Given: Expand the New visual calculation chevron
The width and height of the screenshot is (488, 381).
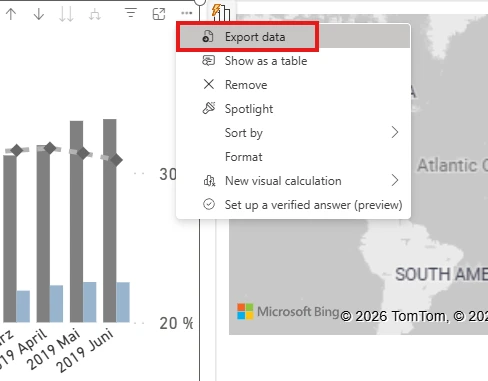Looking at the screenshot, I should pos(395,180).
